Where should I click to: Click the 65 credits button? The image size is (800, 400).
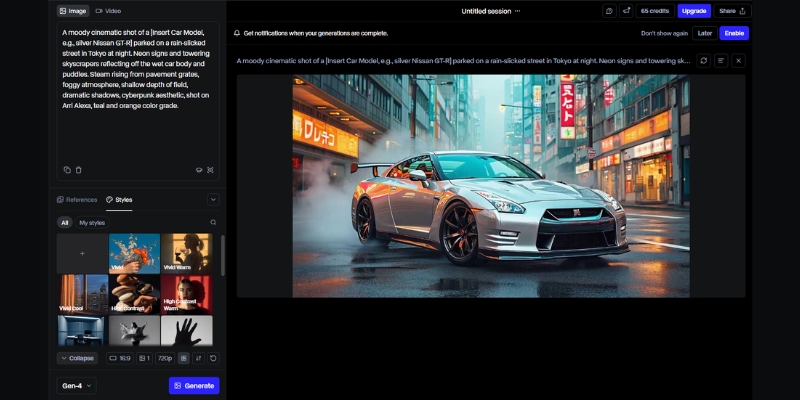655,11
